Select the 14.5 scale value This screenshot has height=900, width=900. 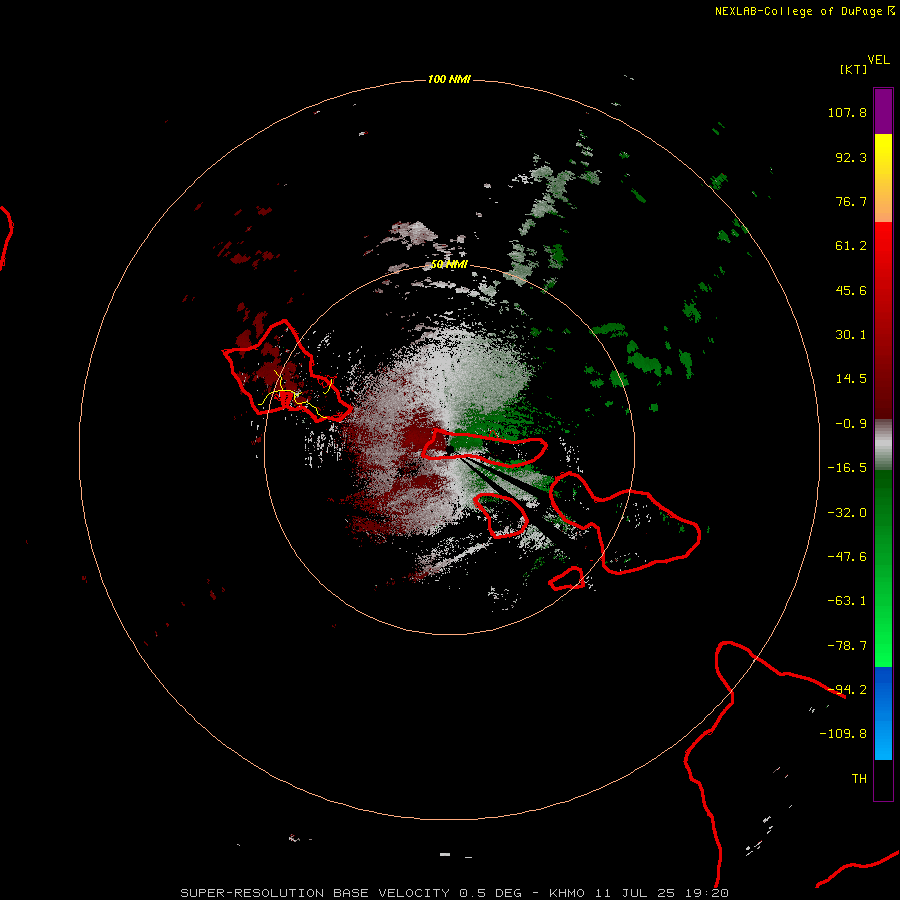coord(851,379)
